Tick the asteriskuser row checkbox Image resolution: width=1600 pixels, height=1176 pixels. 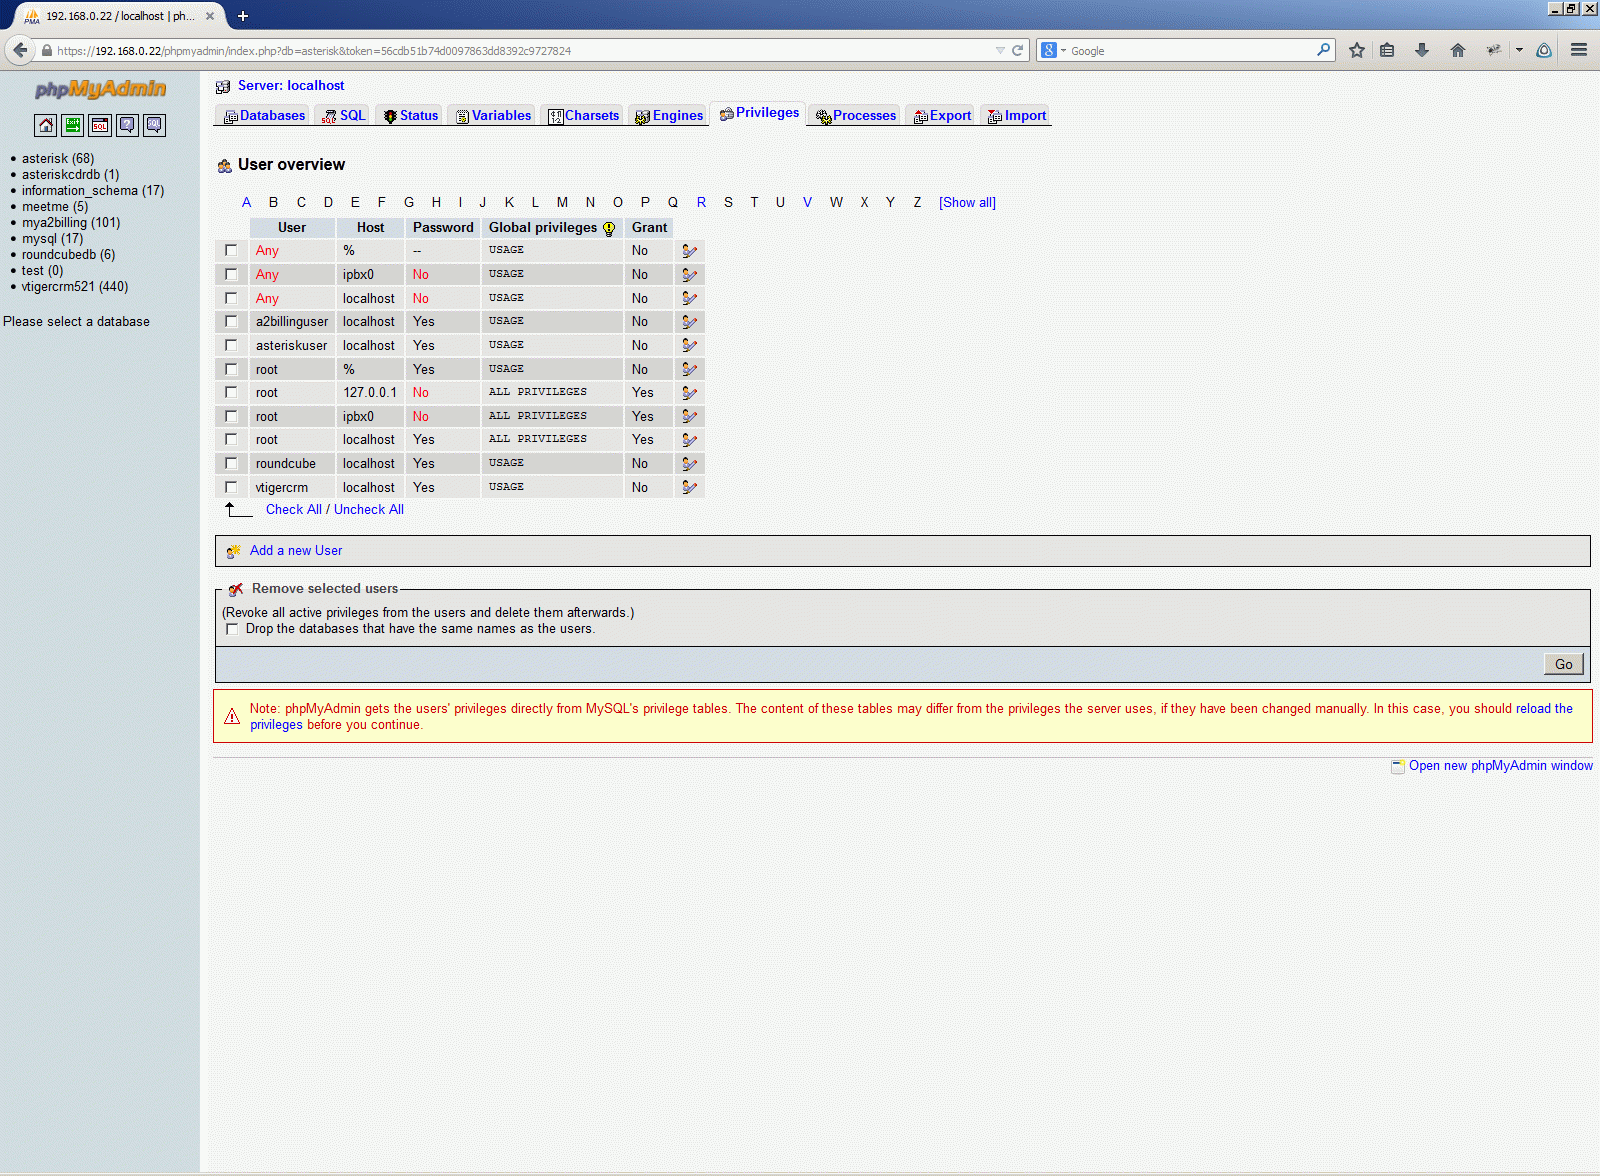pos(231,345)
